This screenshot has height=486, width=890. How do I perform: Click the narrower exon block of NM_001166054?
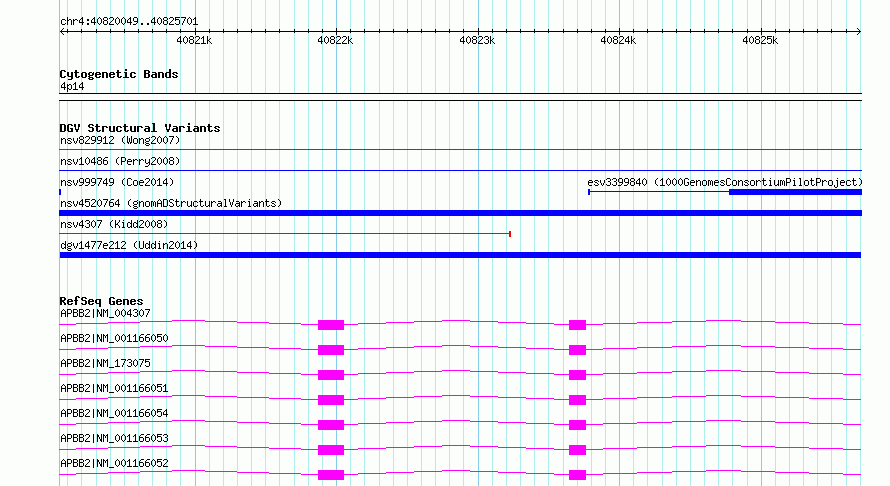[577, 425]
